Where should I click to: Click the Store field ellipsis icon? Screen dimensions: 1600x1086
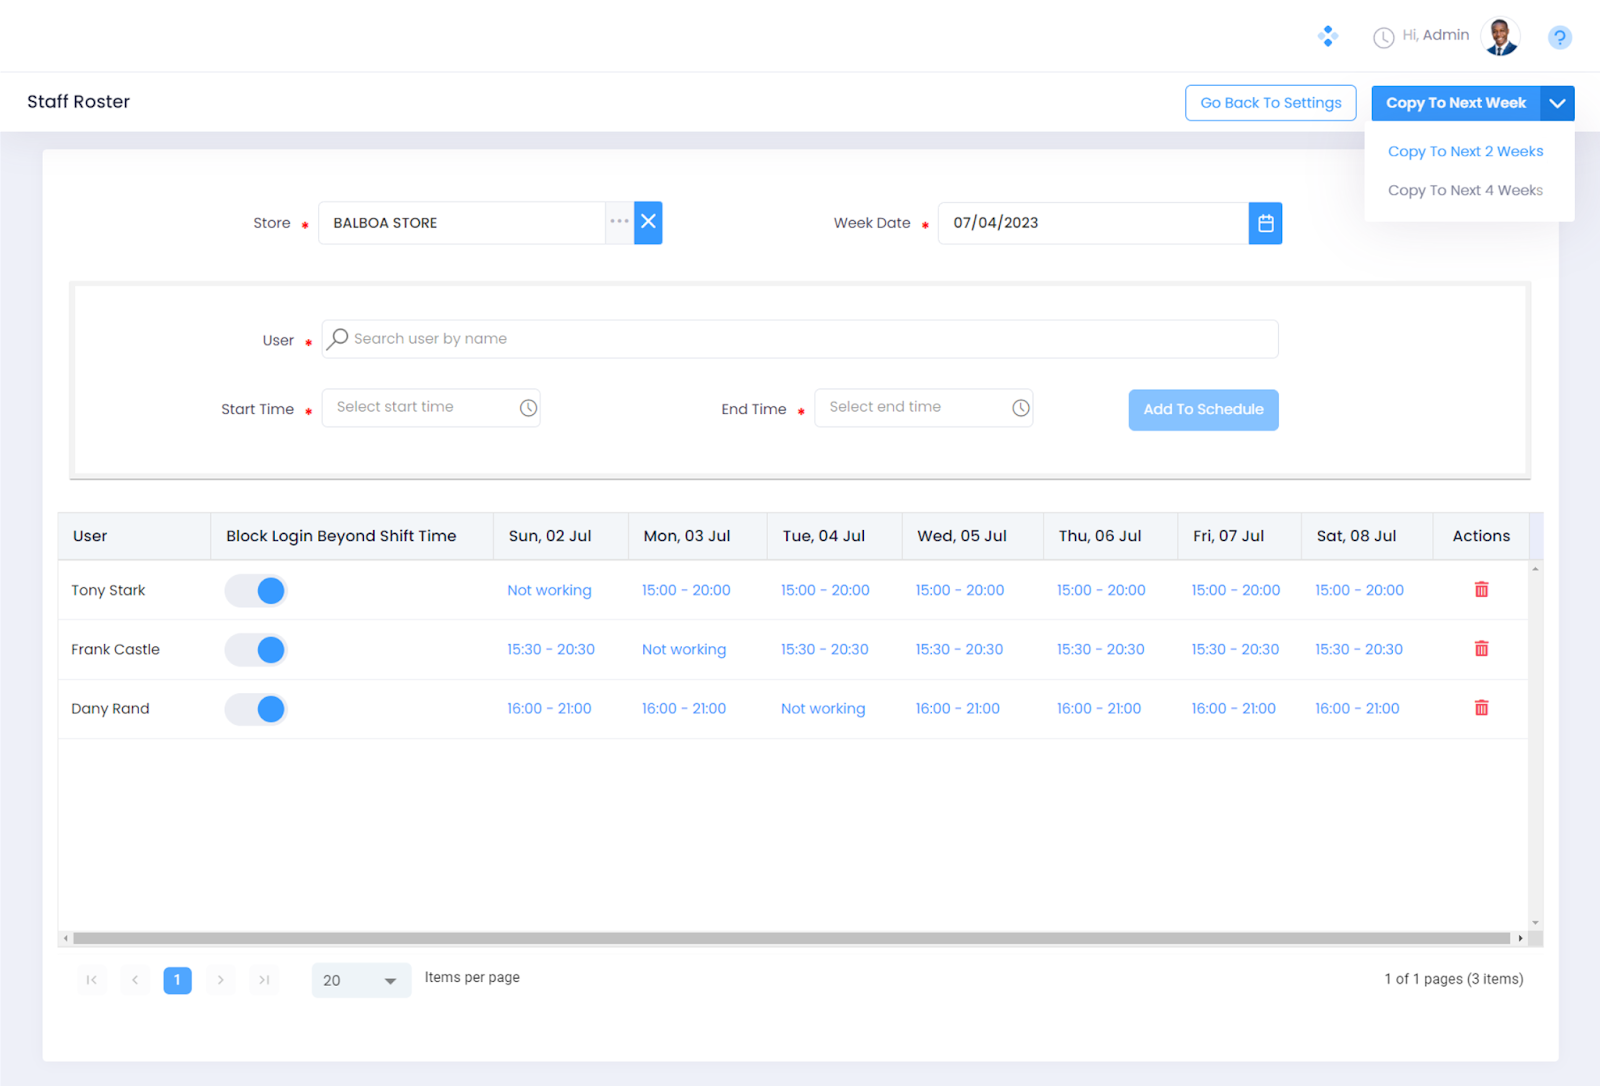(619, 222)
